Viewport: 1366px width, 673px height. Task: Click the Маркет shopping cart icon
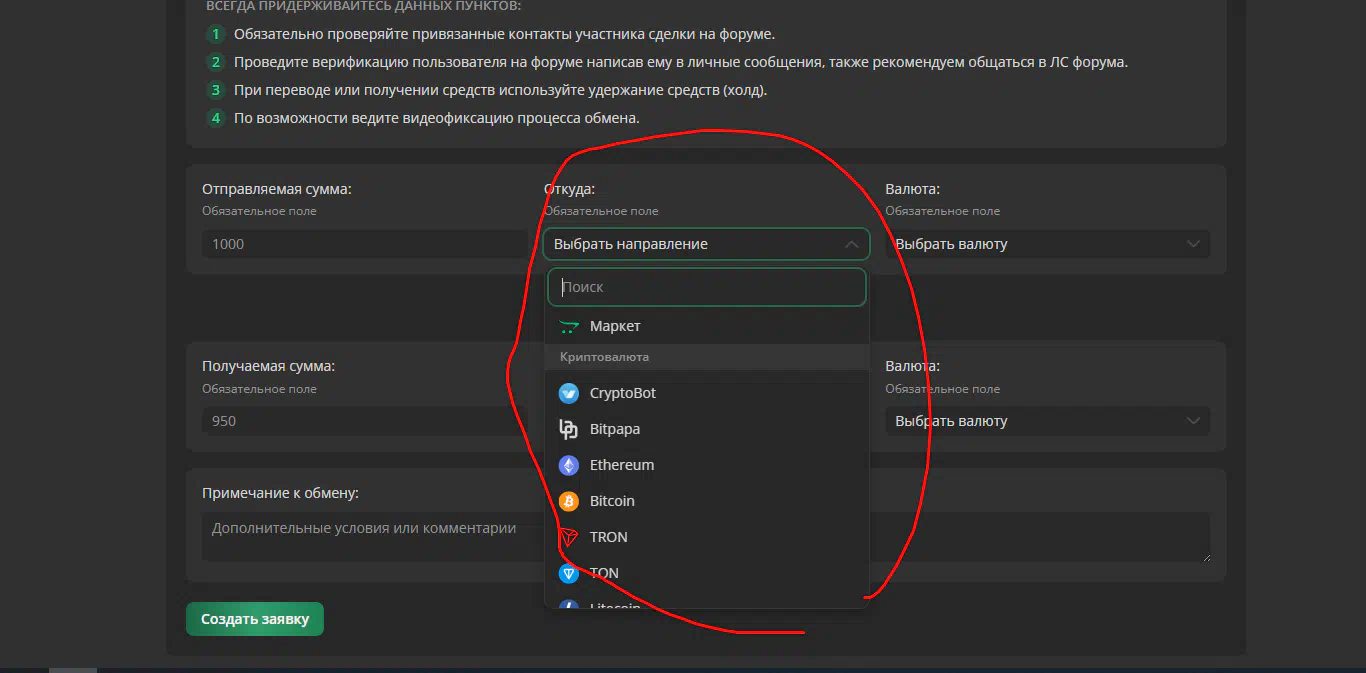[x=569, y=326]
